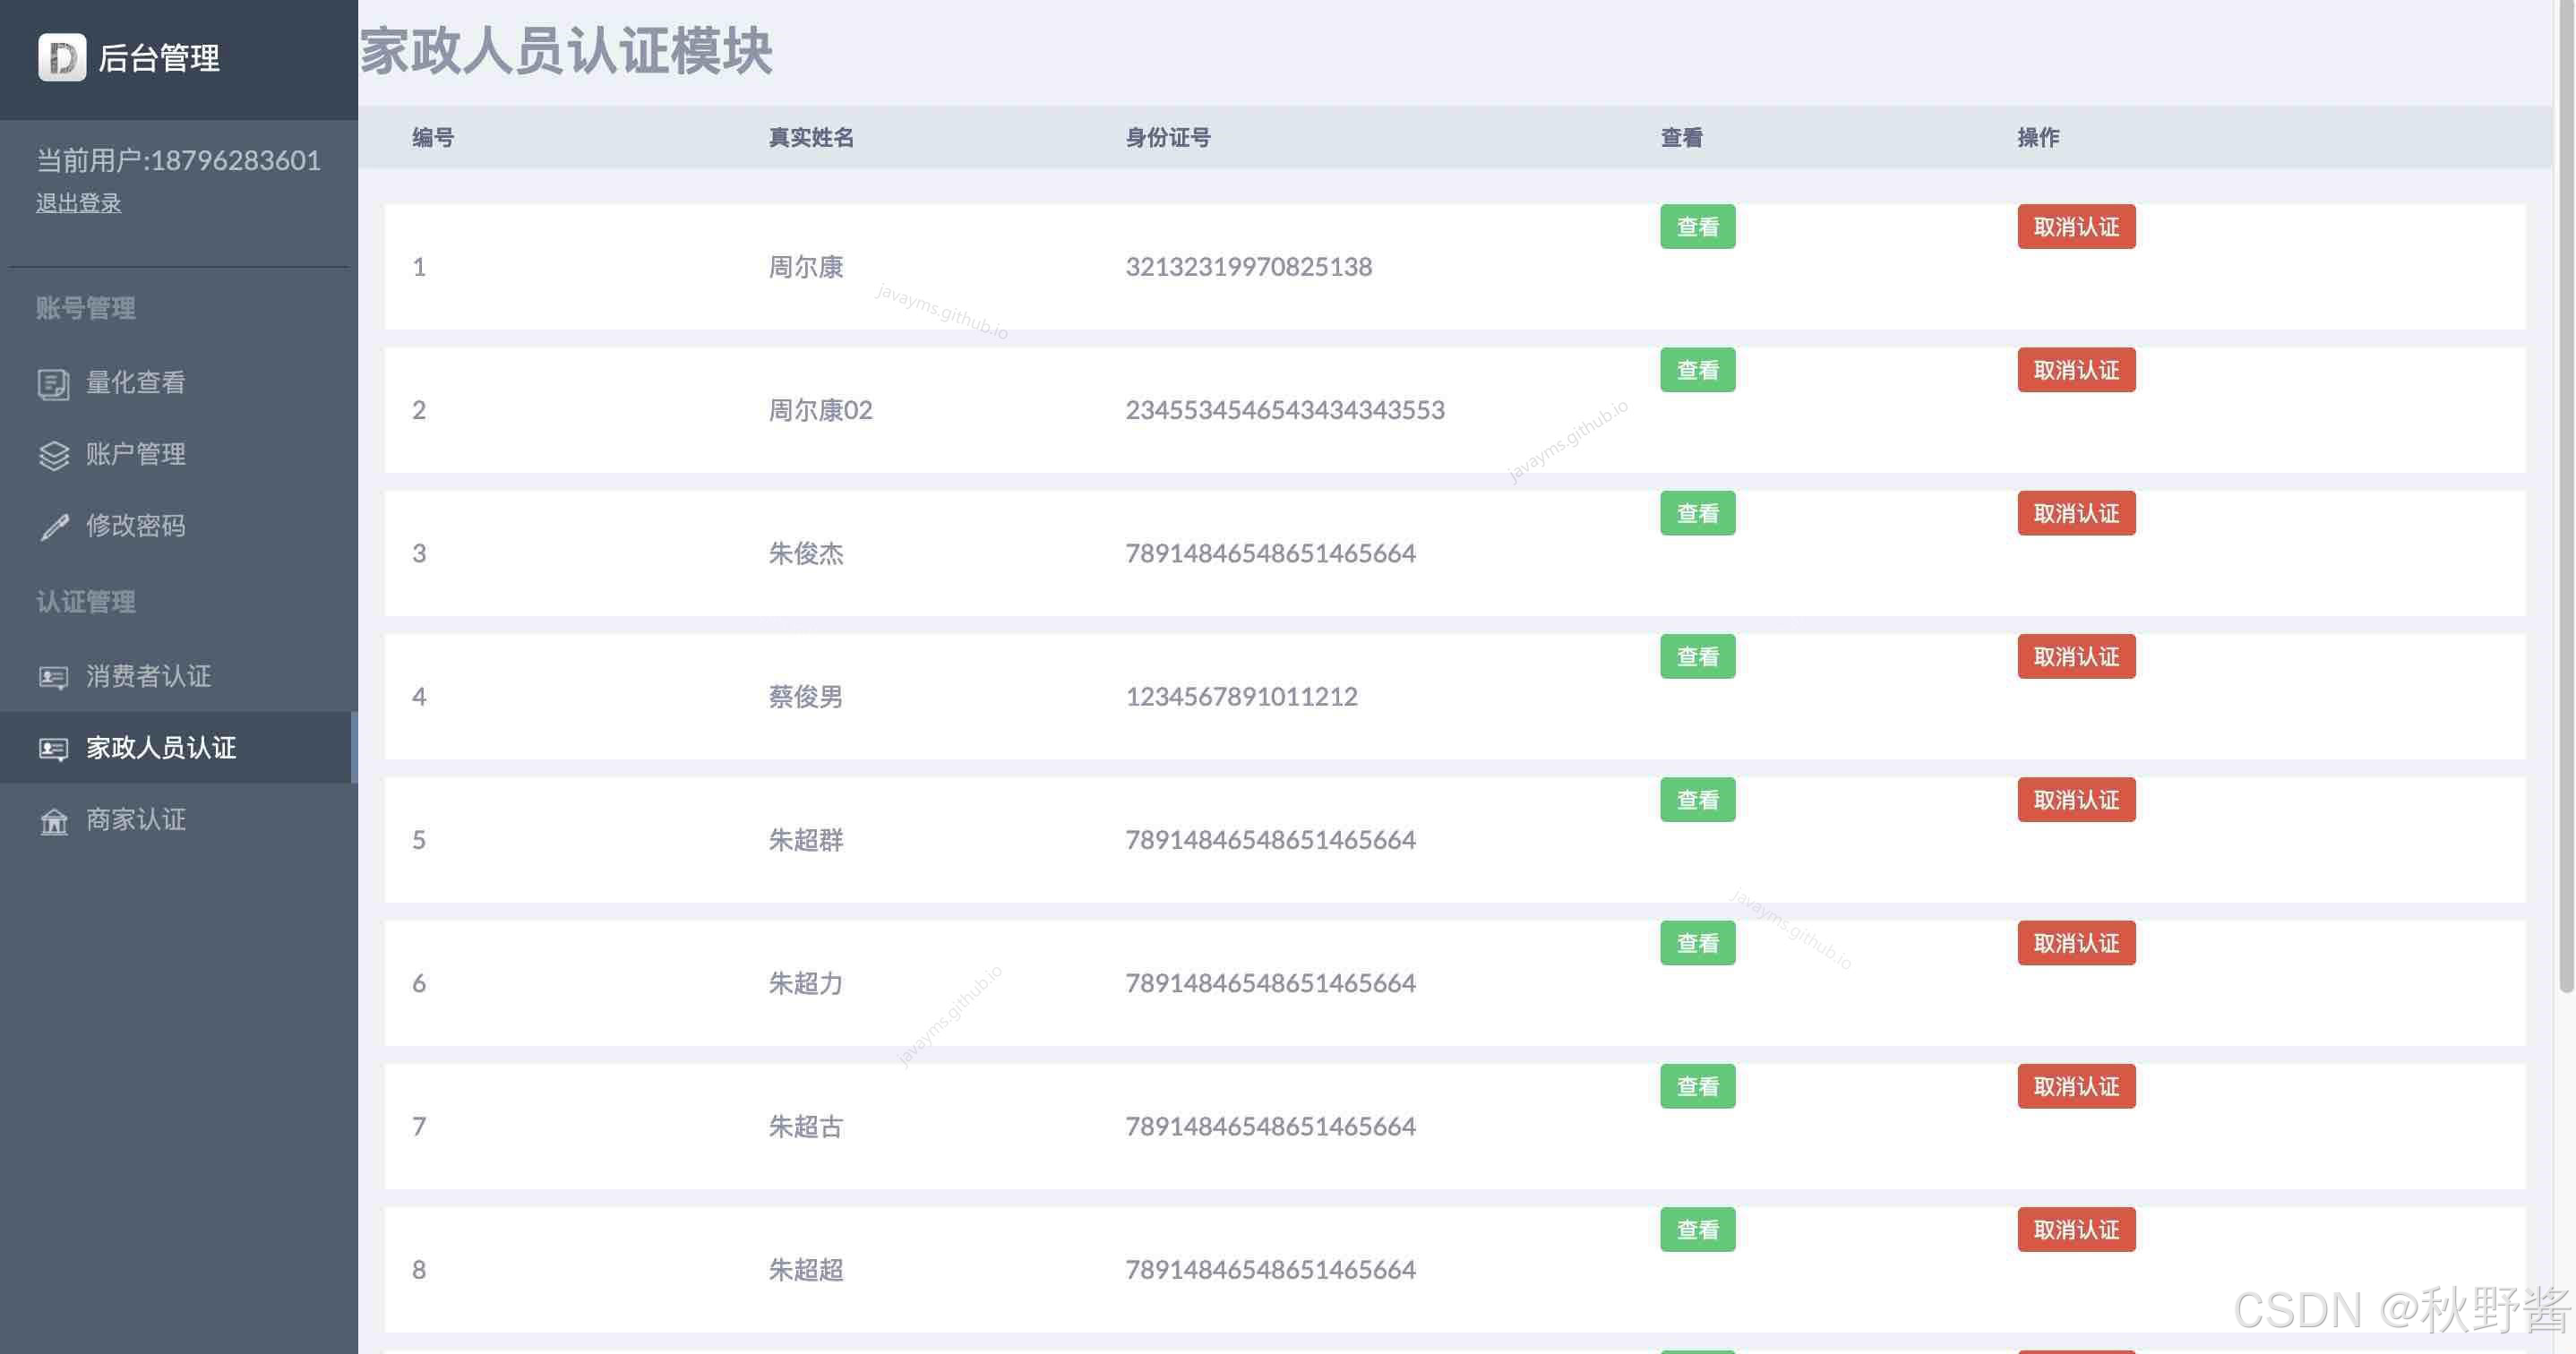Image resolution: width=2576 pixels, height=1354 pixels.
Task: Click the bank building icon for 商家认证
Action: (53, 821)
